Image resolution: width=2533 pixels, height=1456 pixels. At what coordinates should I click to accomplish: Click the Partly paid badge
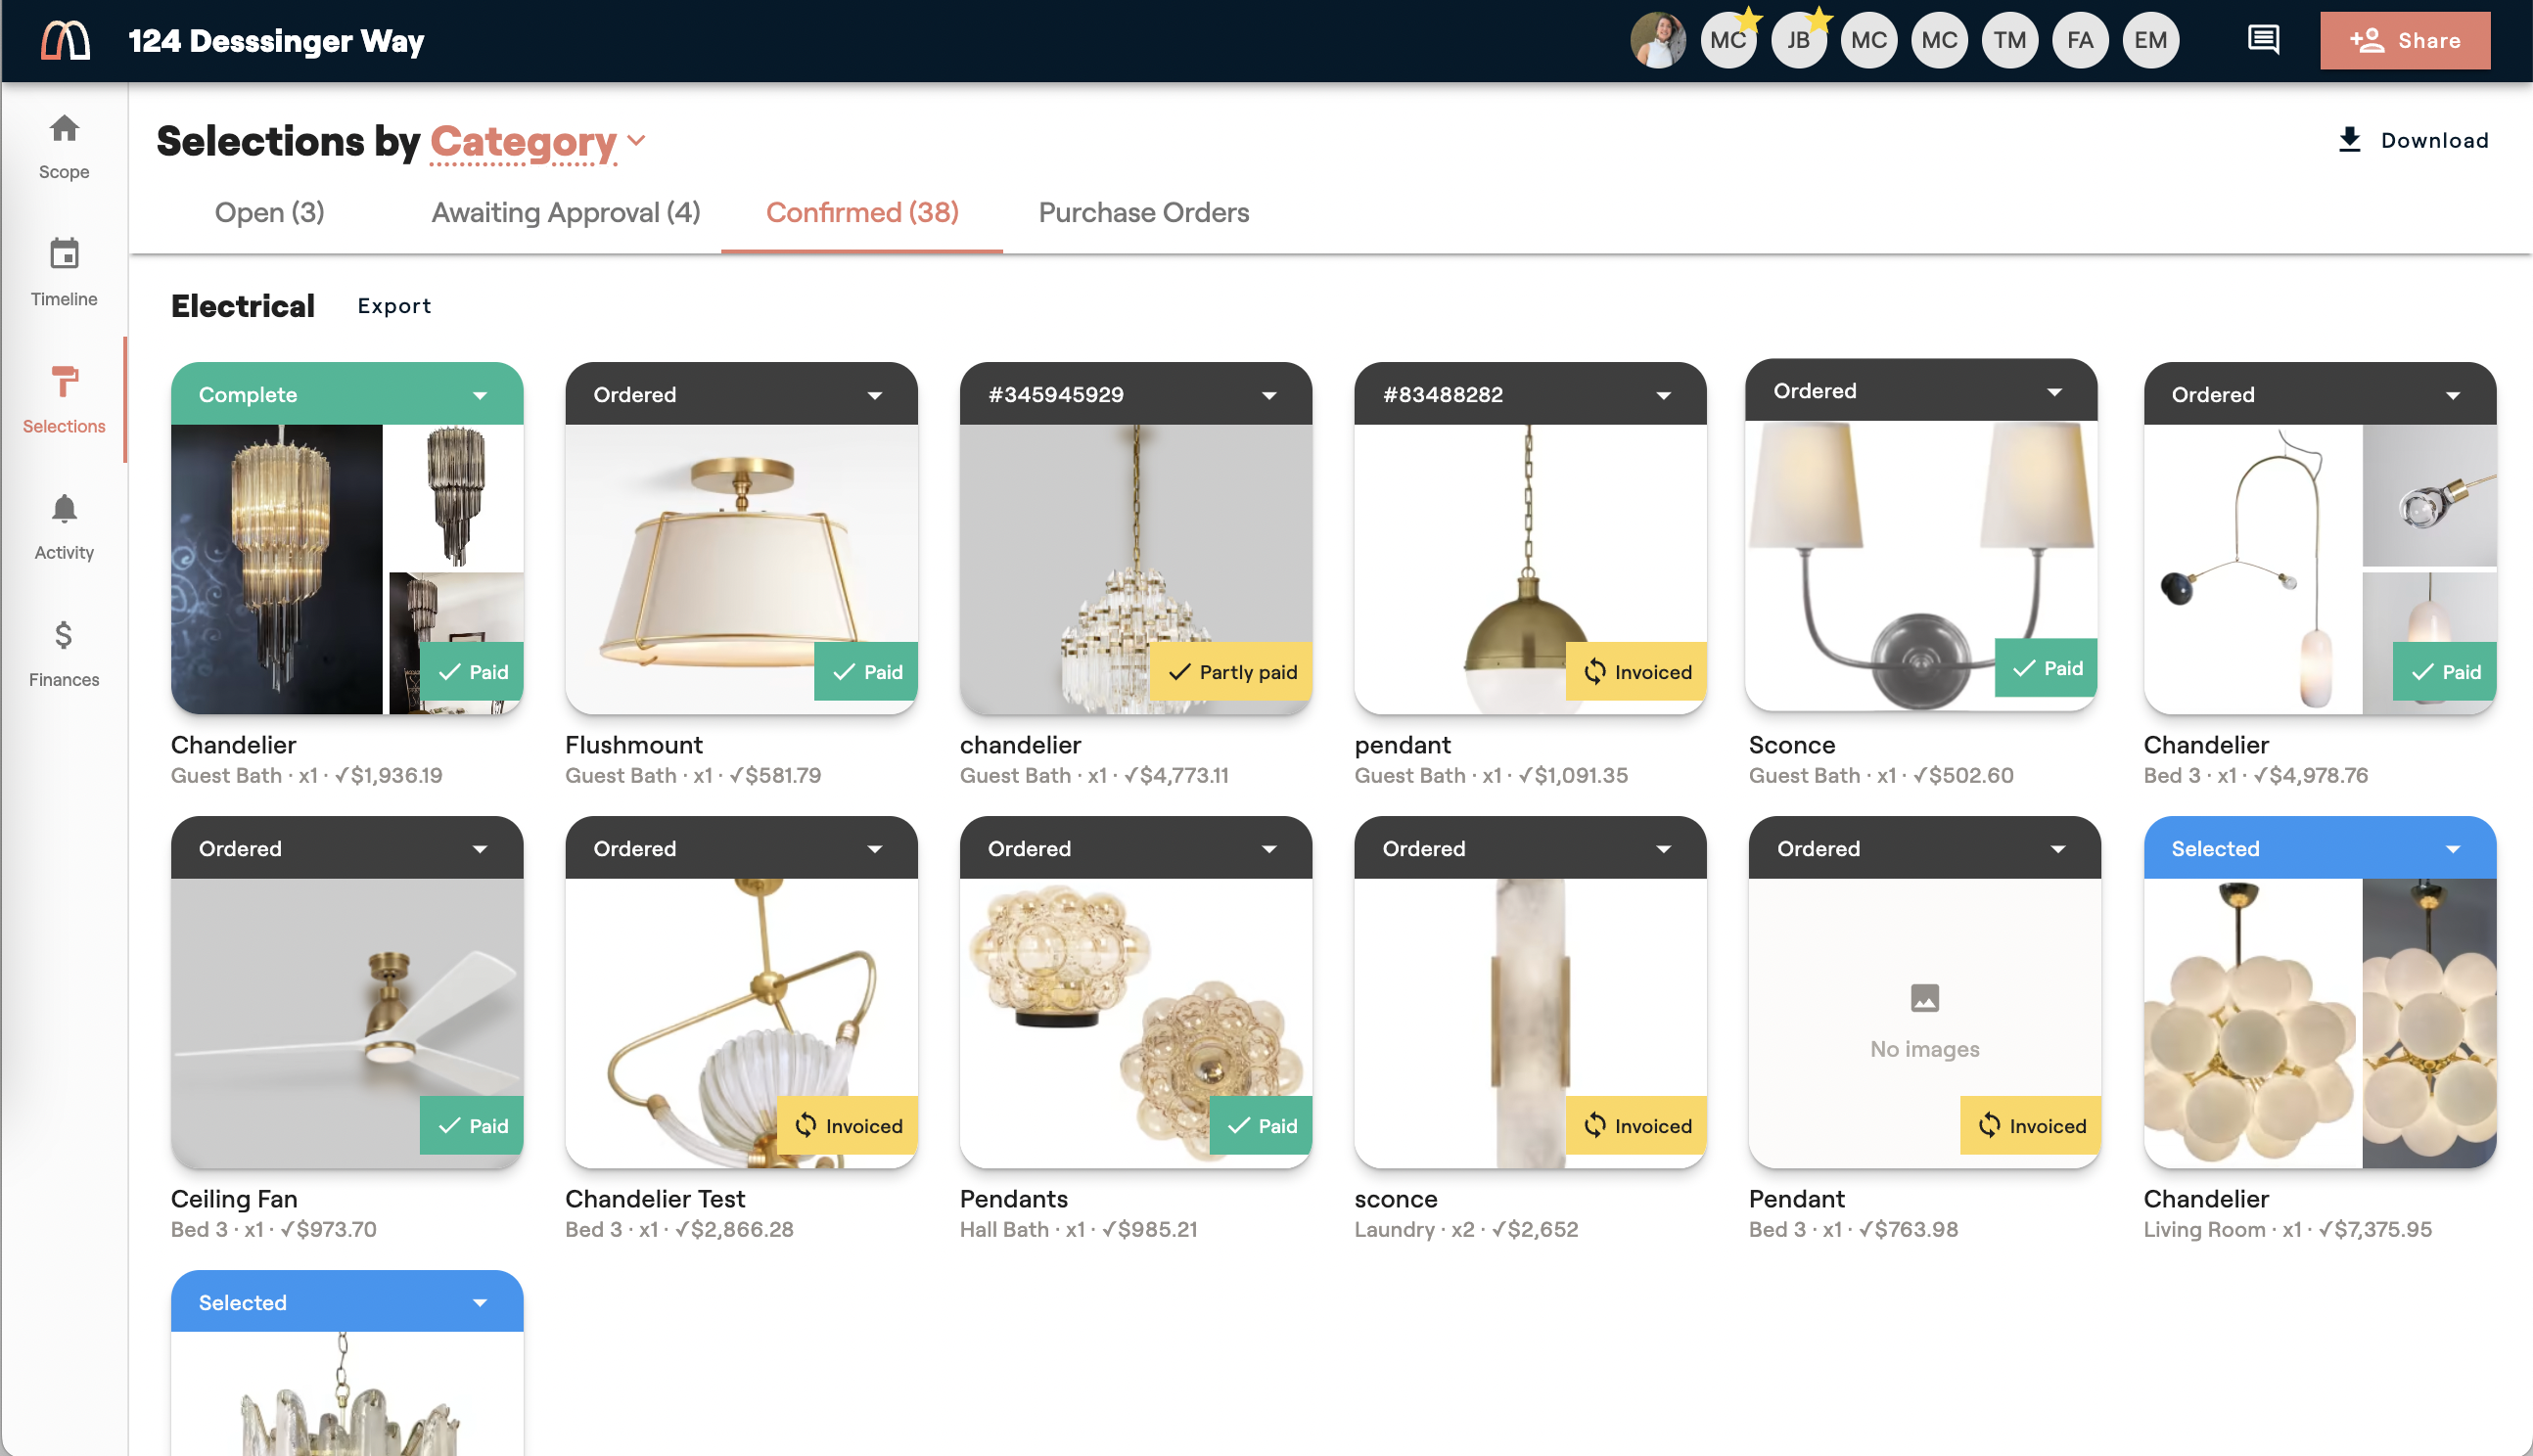coord(1231,672)
